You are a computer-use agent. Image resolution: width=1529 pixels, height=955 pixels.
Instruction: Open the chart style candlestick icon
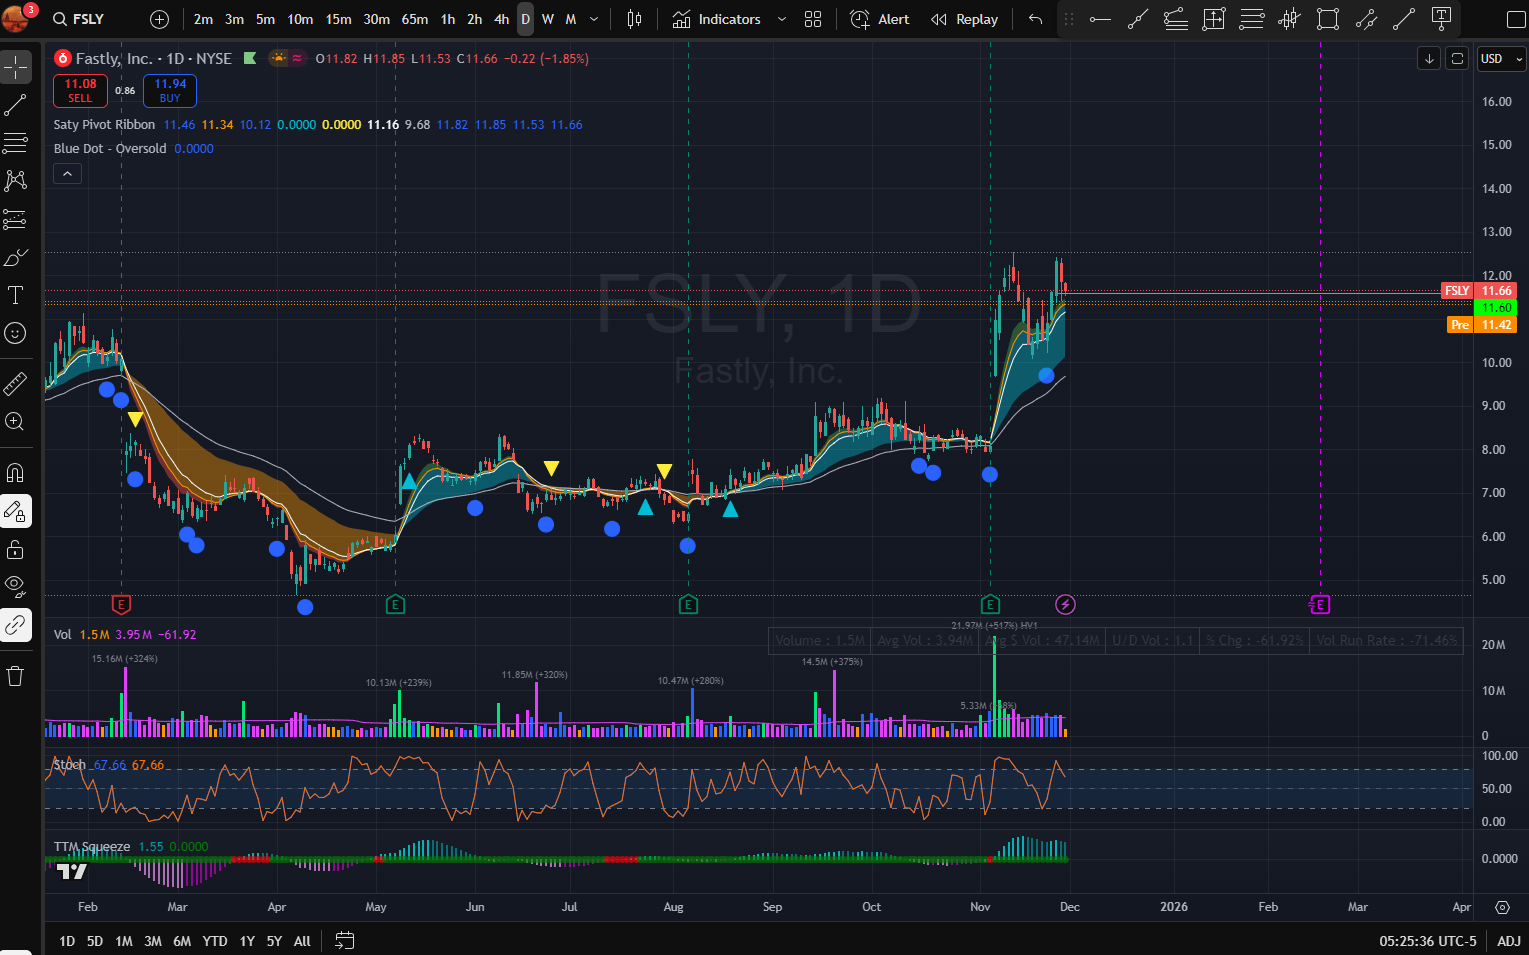[x=634, y=19]
